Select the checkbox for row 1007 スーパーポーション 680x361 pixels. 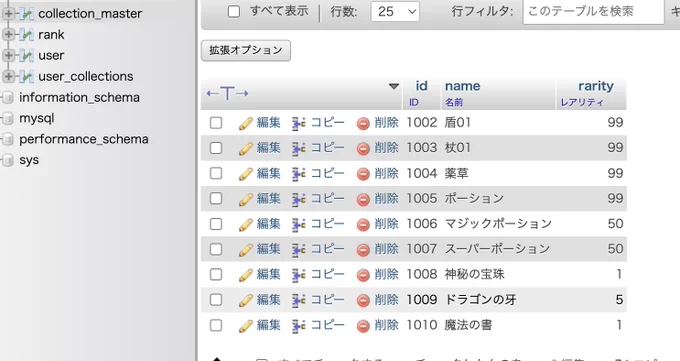[216, 249]
